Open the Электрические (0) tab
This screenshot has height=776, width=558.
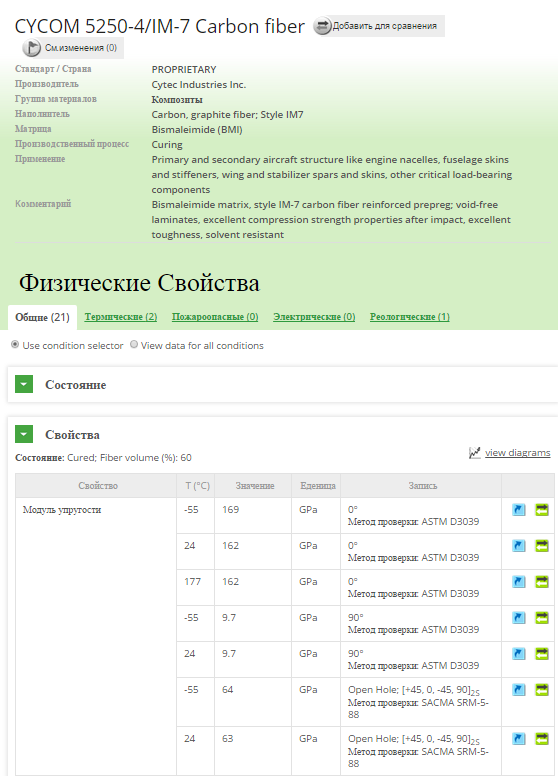(x=314, y=317)
